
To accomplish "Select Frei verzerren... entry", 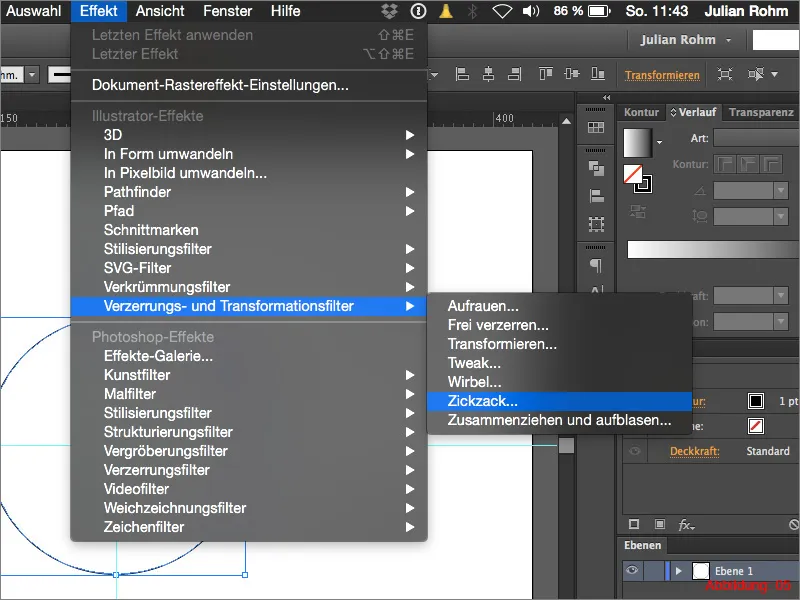I will (x=559, y=325).
